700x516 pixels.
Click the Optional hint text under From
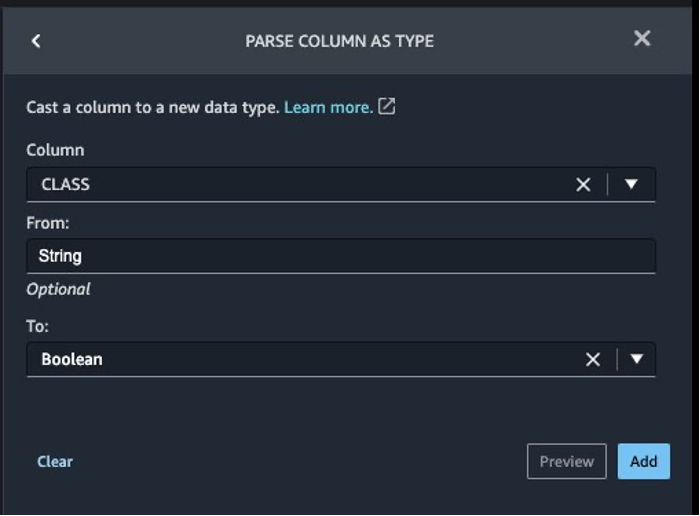[58, 289]
